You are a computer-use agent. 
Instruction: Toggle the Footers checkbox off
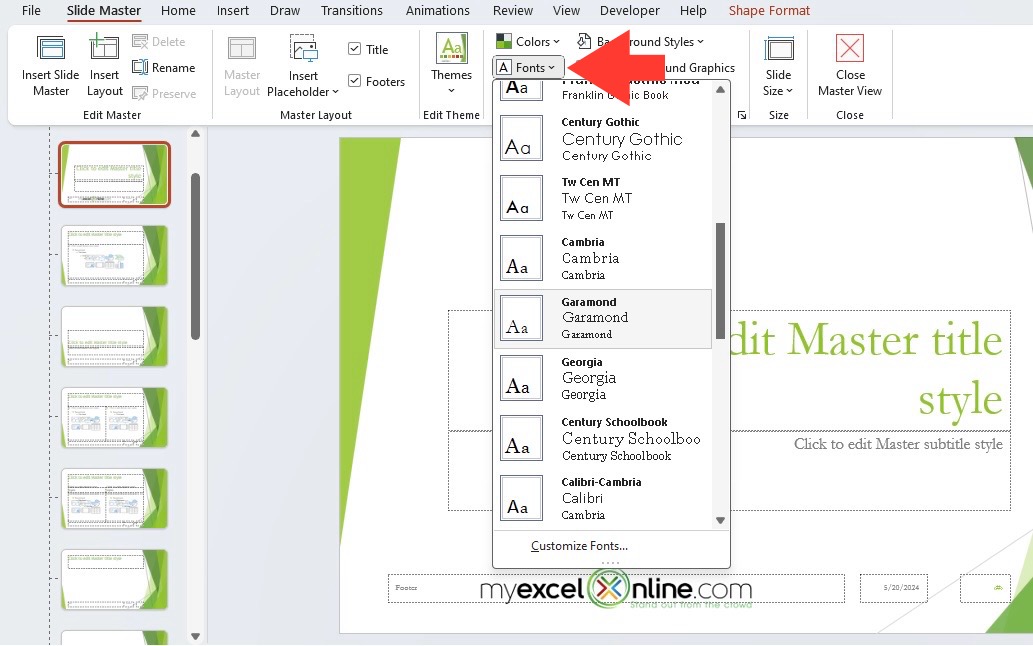coord(354,81)
